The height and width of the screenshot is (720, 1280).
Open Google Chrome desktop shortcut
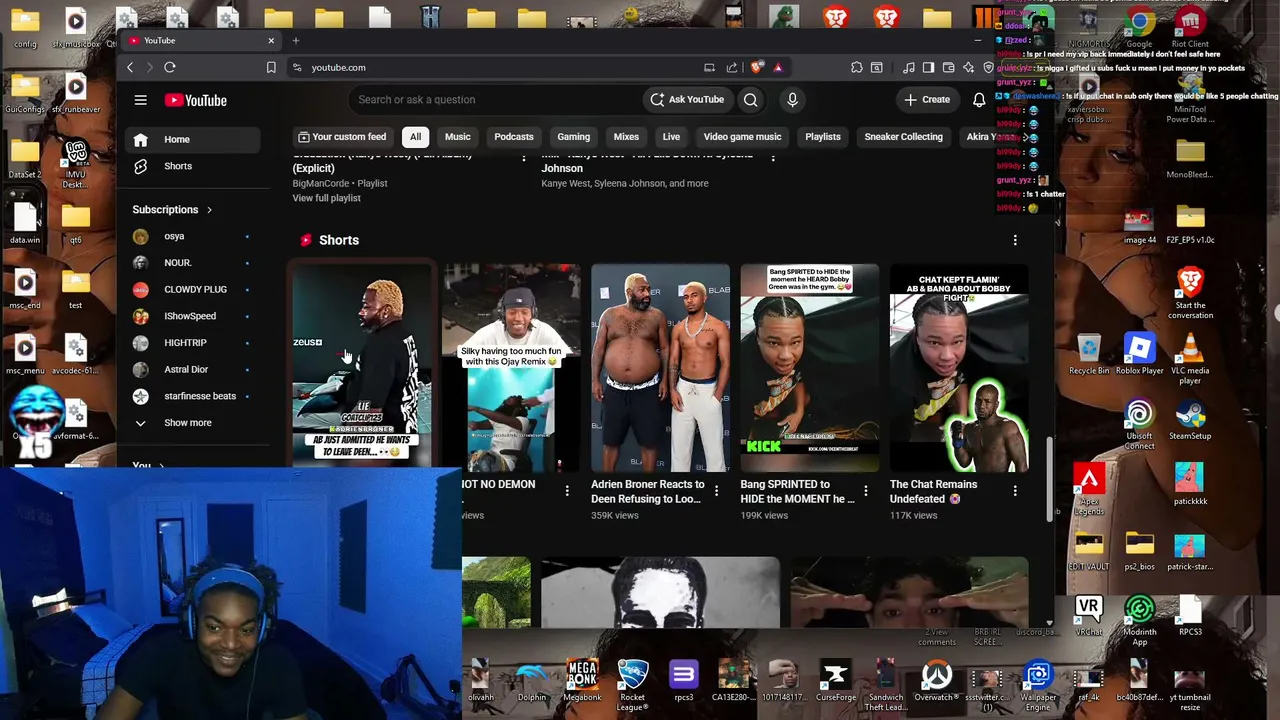(x=1139, y=30)
